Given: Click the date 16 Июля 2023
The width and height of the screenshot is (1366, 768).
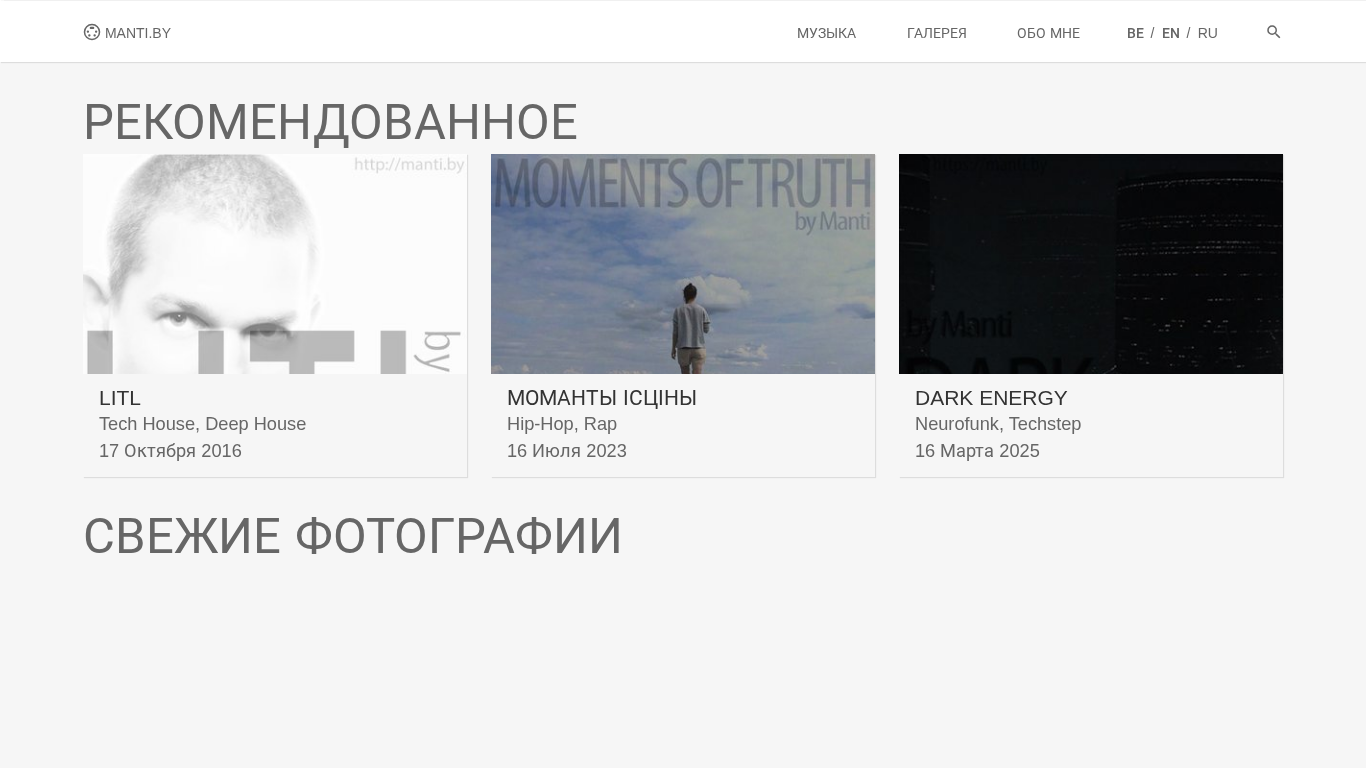Looking at the screenshot, I should (567, 451).
